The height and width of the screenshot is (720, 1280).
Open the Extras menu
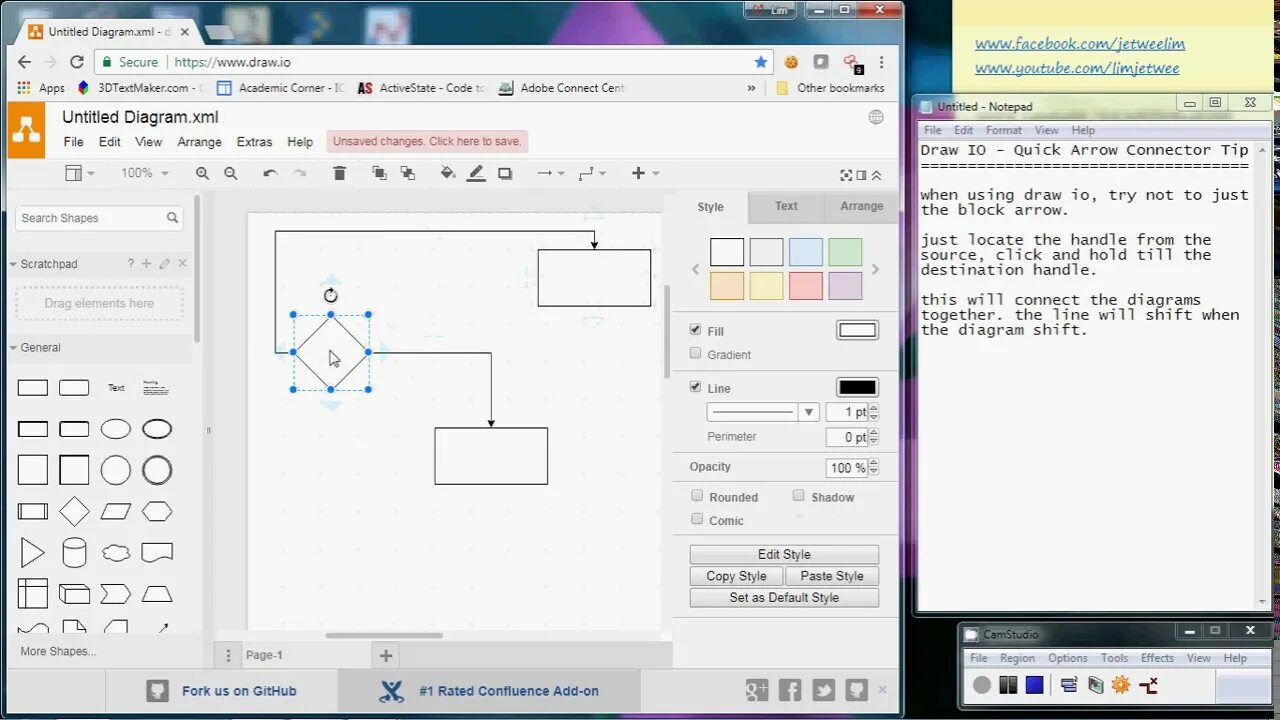pyautogui.click(x=254, y=141)
